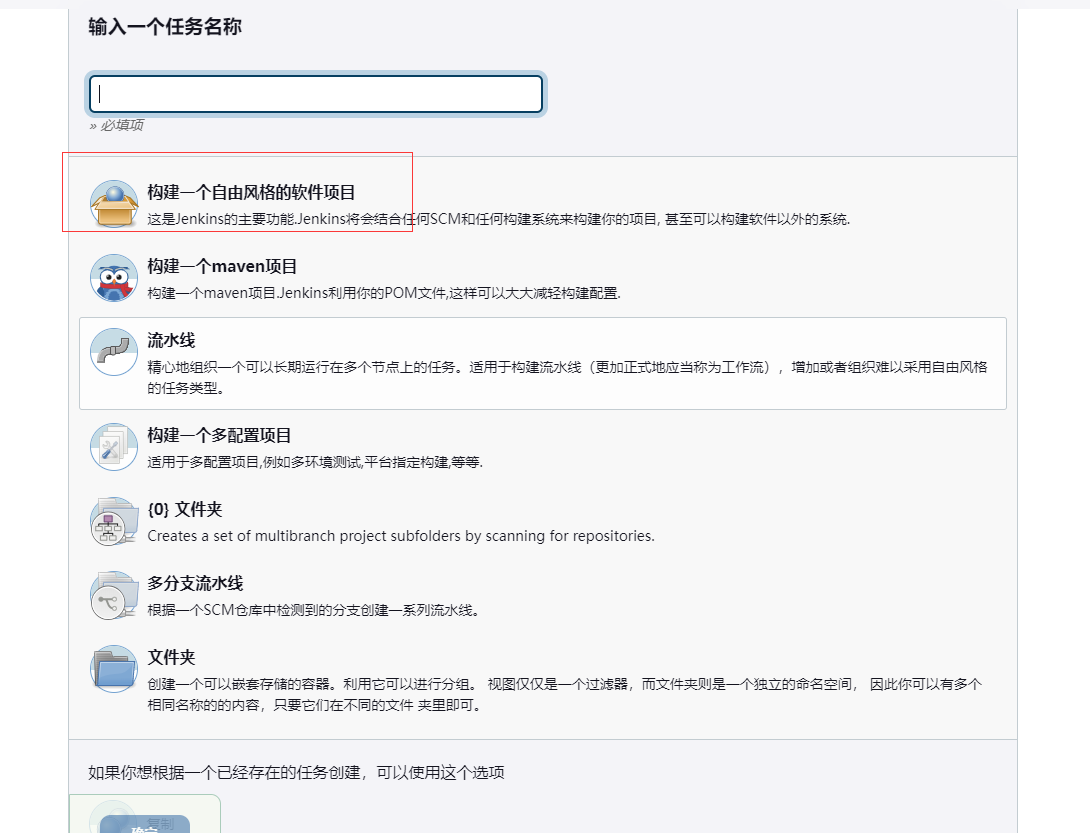The height and width of the screenshot is (833, 1090).
Task: Click the Freestyle project box icon
Action: point(114,204)
